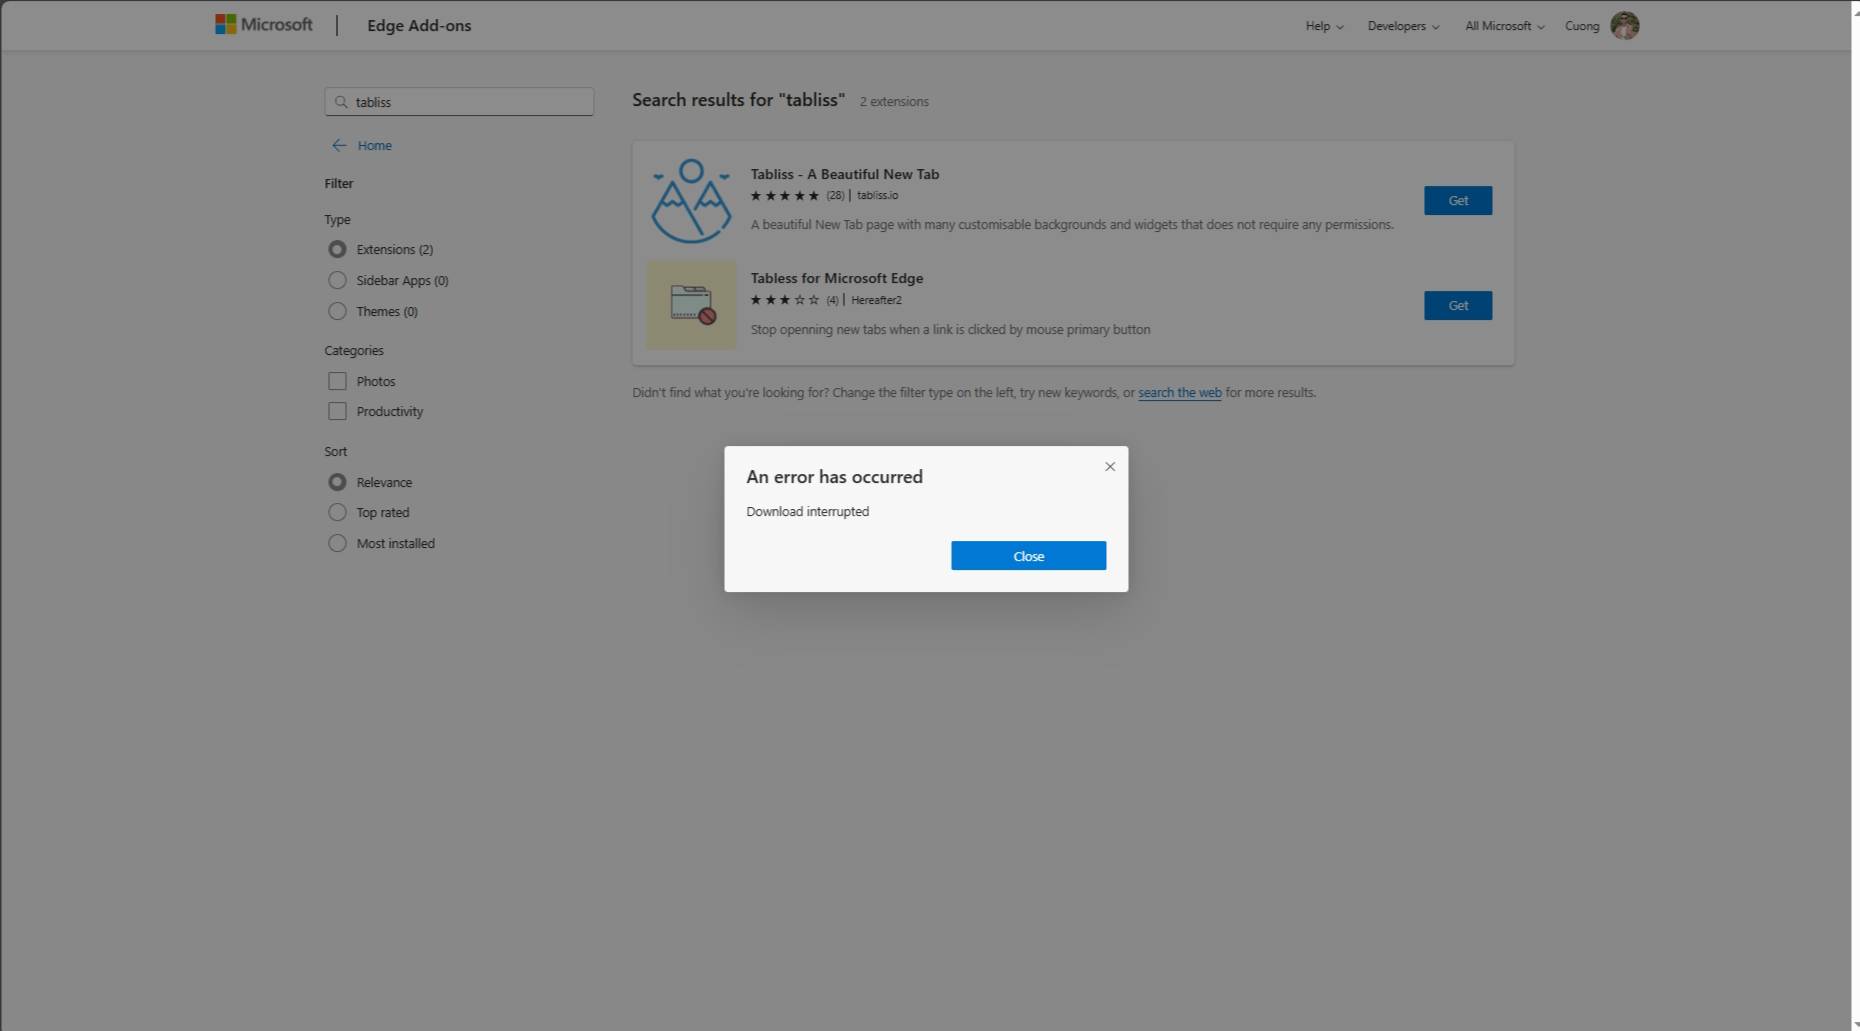Click the Hereafter2 publisher text
This screenshot has height=1031, width=1860.
point(876,300)
